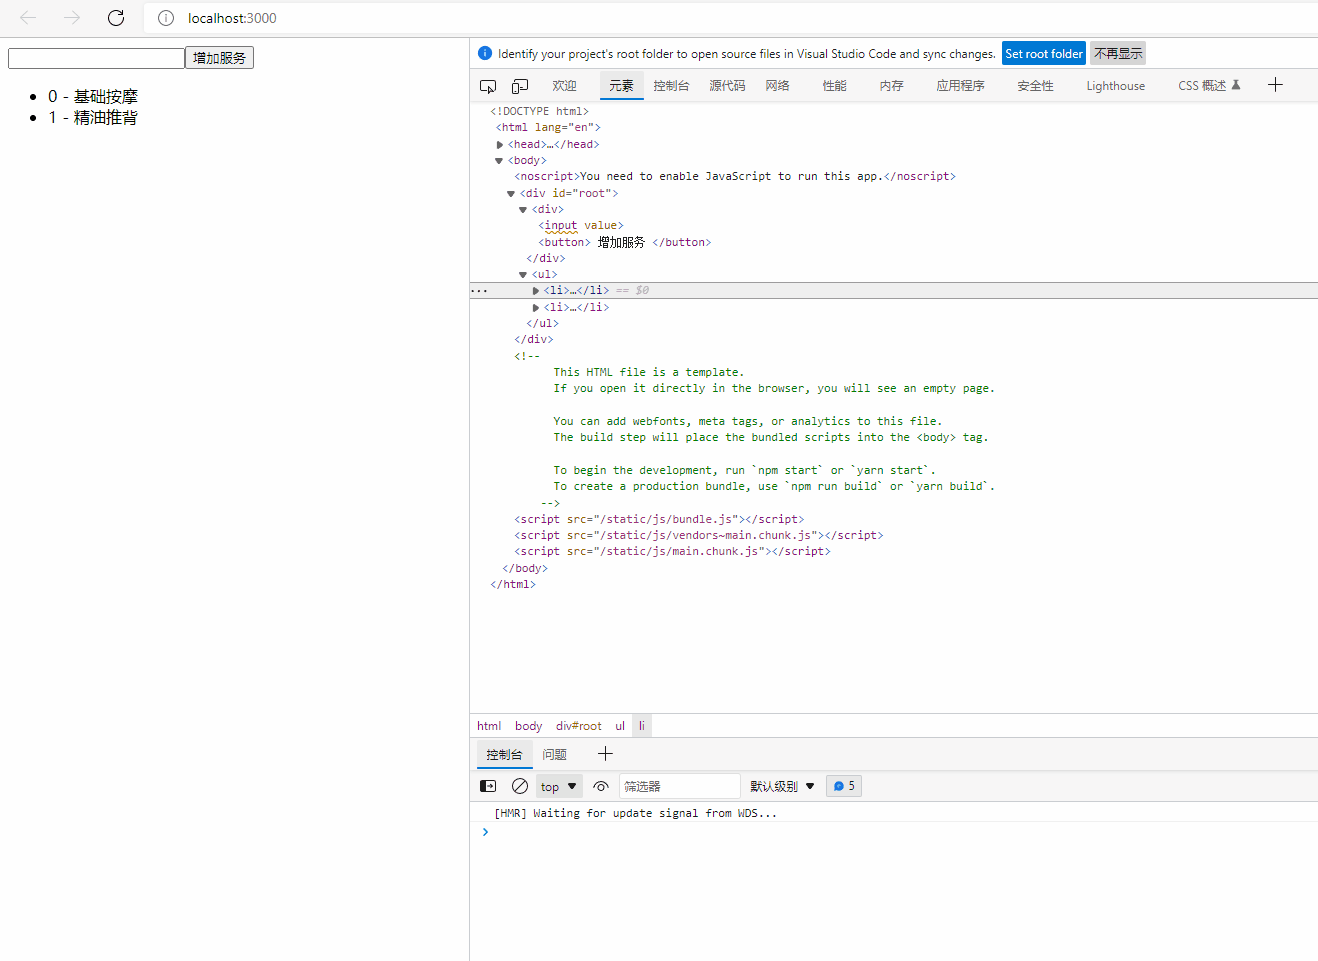This screenshot has width=1318, height=961.
Task: Collapse the div id="root" node
Action: pos(511,194)
